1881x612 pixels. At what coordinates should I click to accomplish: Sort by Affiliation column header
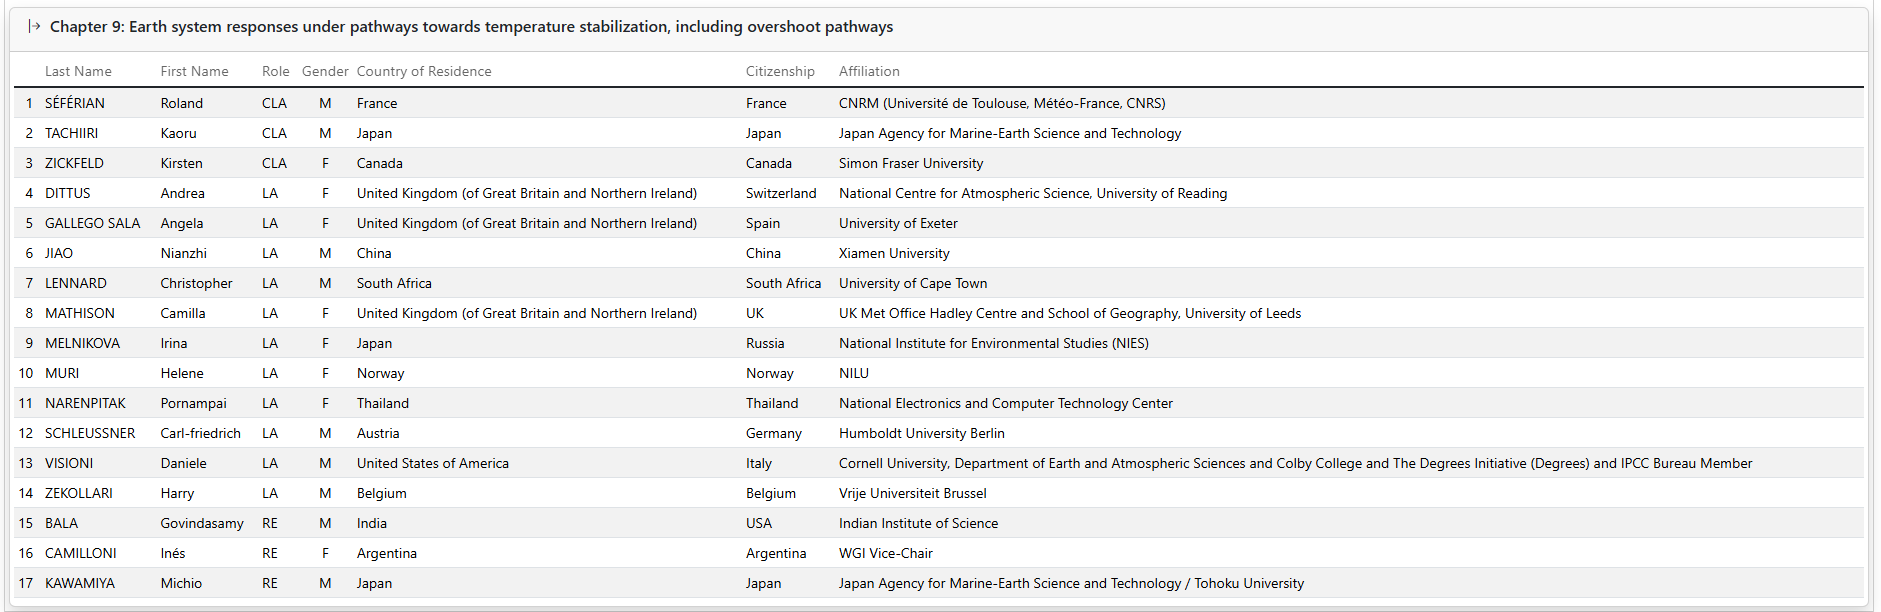pyautogui.click(x=869, y=71)
